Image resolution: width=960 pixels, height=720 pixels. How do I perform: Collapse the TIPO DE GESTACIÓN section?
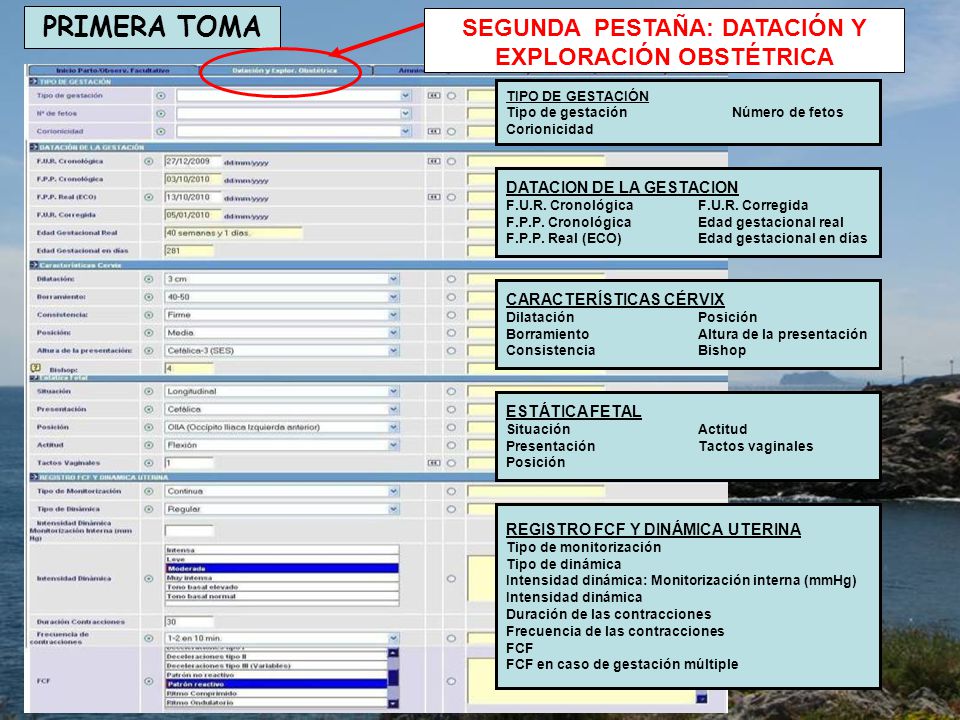[33, 81]
